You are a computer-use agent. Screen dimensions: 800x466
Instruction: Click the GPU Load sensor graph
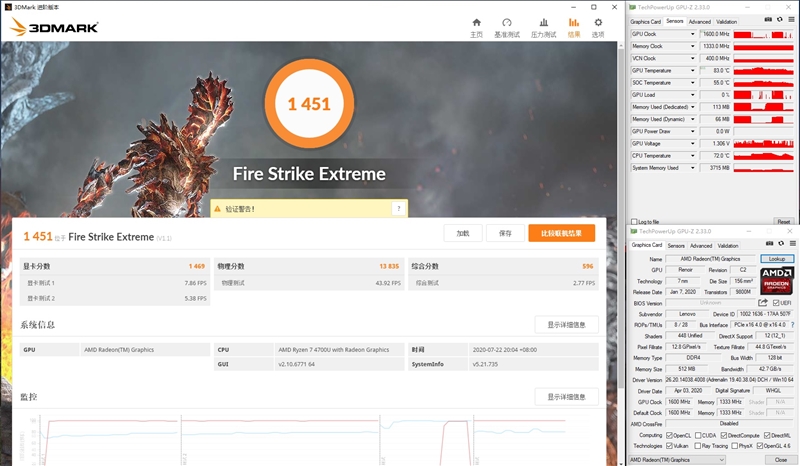point(762,95)
